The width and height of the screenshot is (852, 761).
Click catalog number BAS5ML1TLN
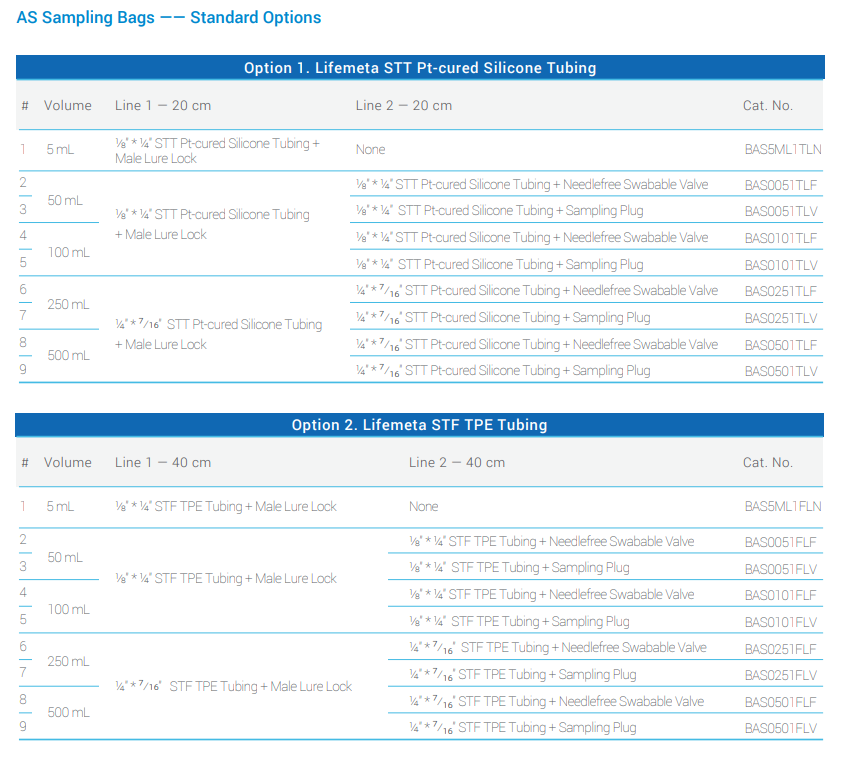tap(782, 150)
